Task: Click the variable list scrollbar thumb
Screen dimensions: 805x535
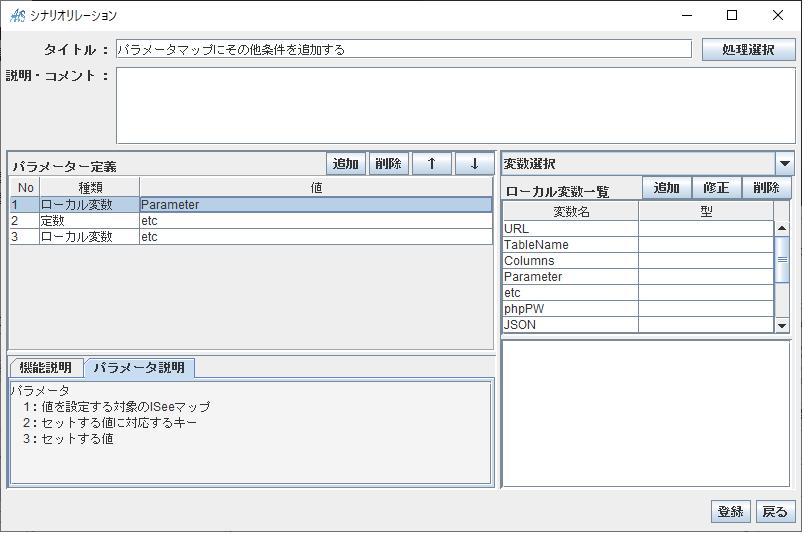Action: (781, 259)
